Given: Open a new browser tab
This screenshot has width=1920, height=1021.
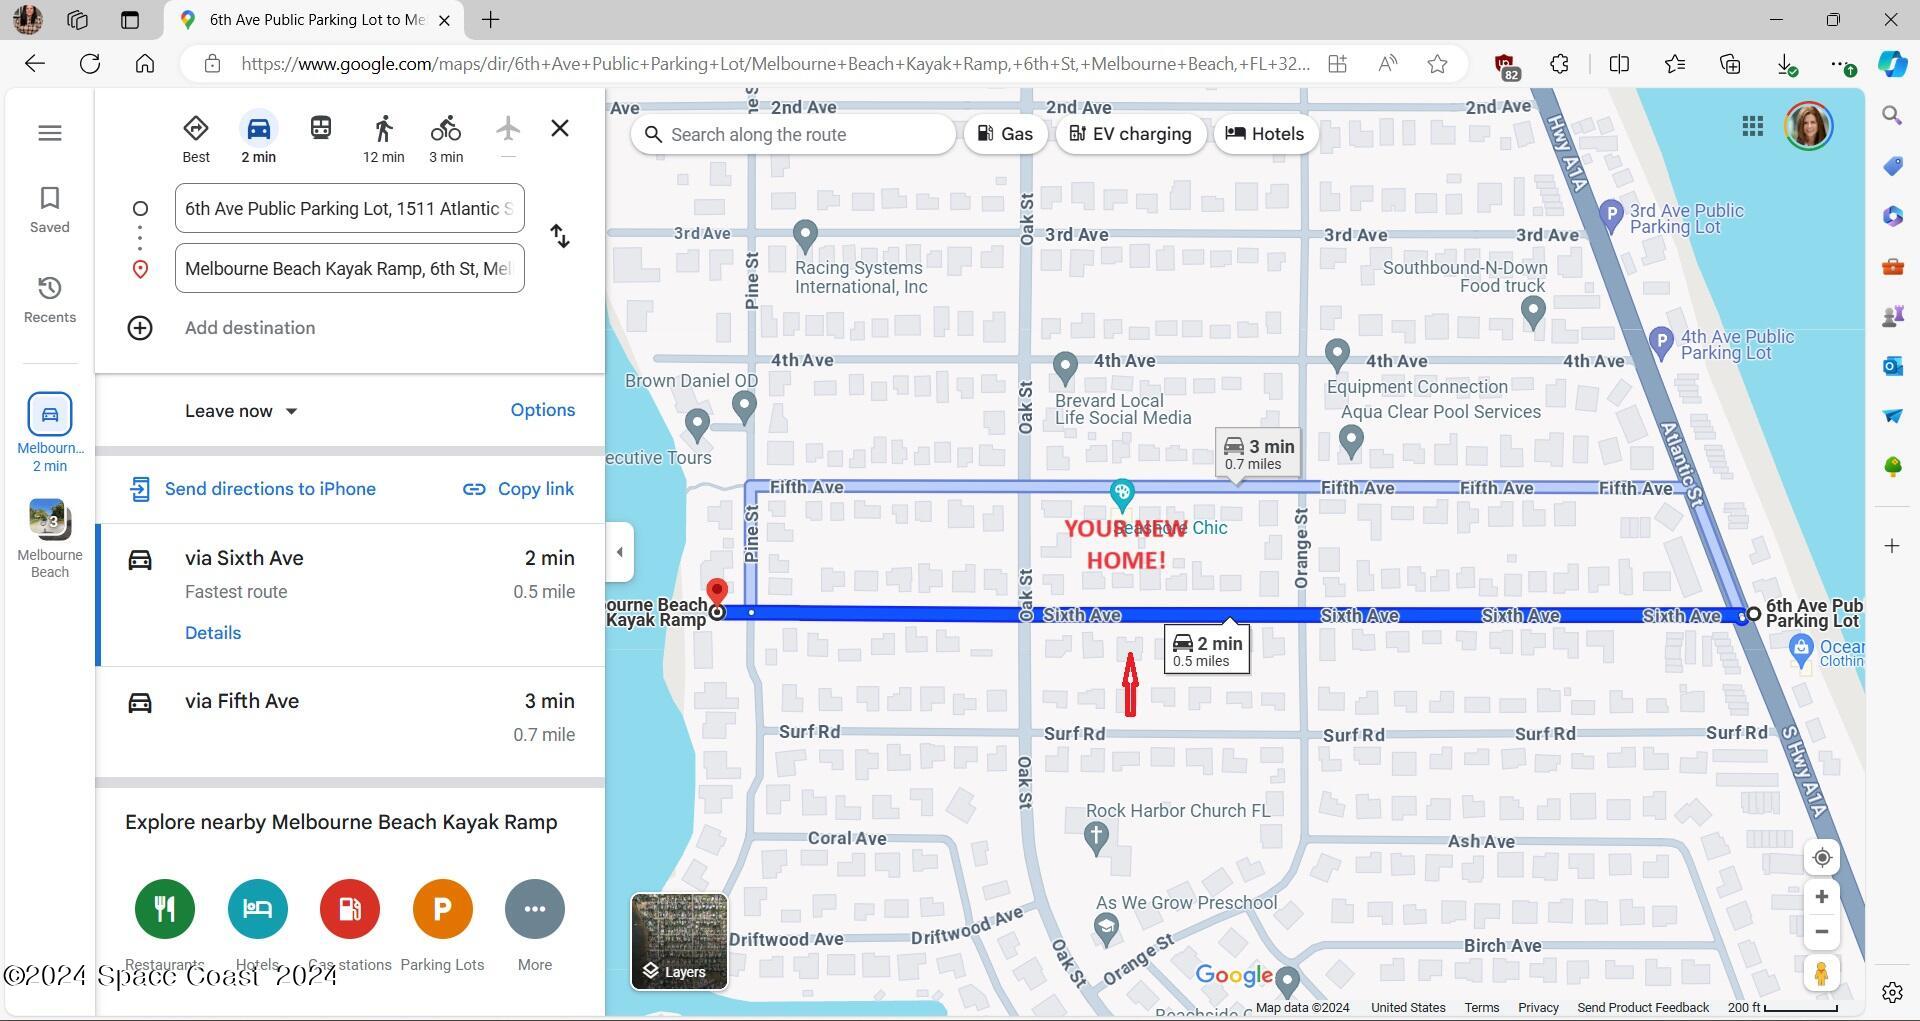Looking at the screenshot, I should click(490, 20).
